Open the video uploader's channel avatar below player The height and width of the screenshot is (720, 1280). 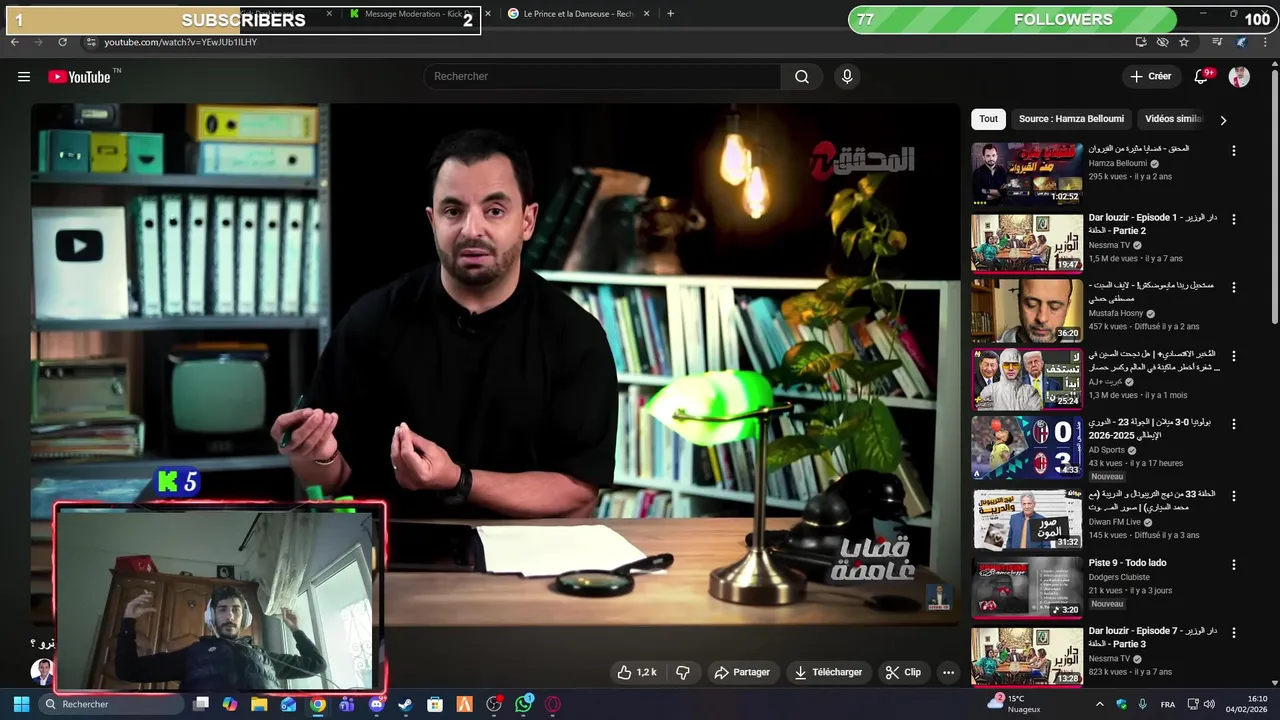41,671
